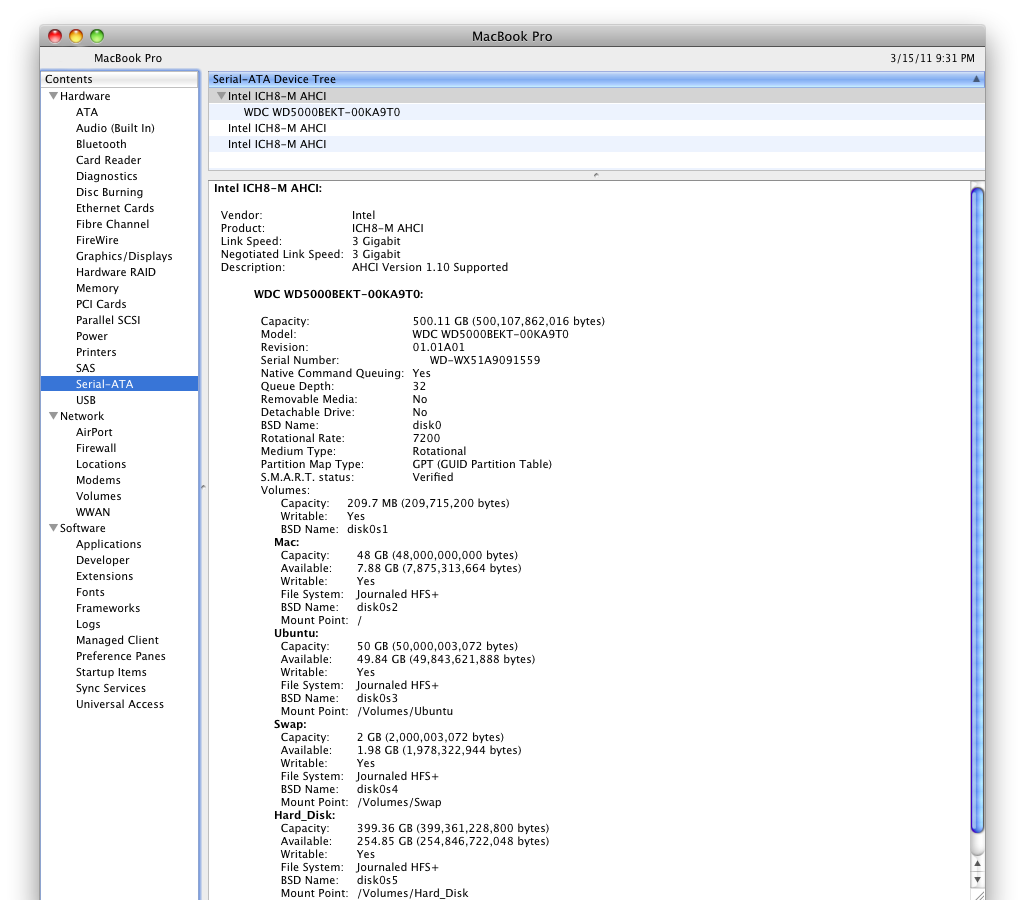The width and height of the screenshot is (1025, 900).
Task: Click the date 3/15/11 9:31 PM
Action: click(x=932, y=58)
